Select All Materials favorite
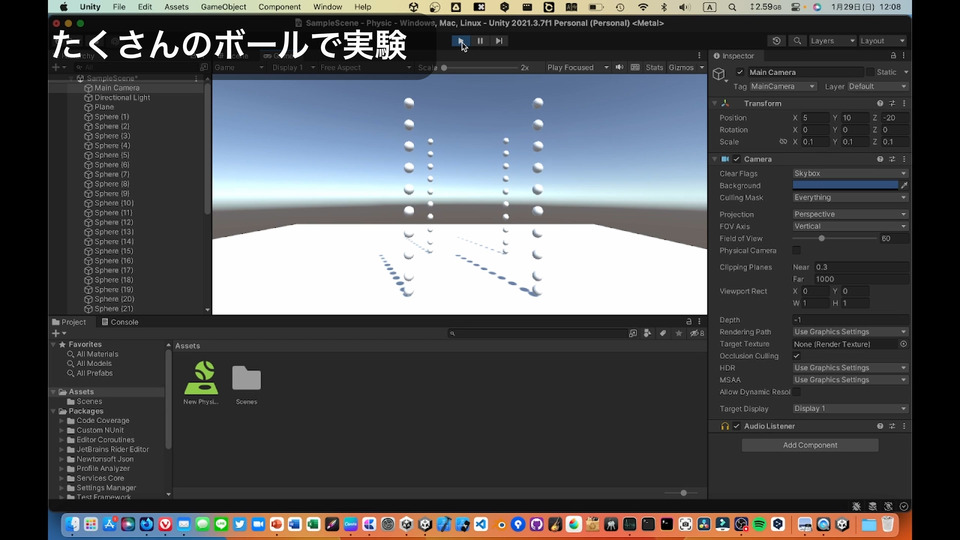 (97, 354)
